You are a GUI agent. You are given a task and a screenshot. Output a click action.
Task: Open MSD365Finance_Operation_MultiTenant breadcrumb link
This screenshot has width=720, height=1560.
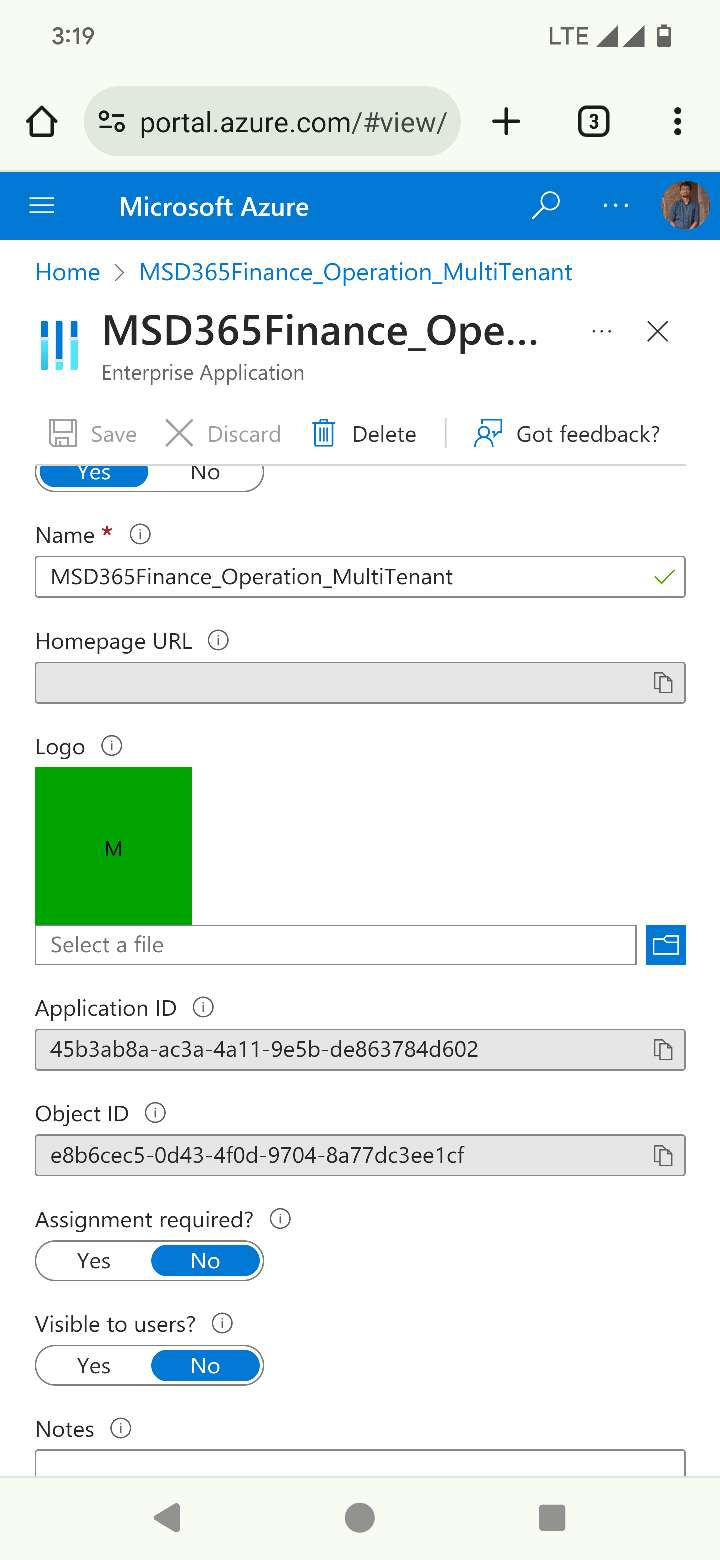[x=356, y=272]
